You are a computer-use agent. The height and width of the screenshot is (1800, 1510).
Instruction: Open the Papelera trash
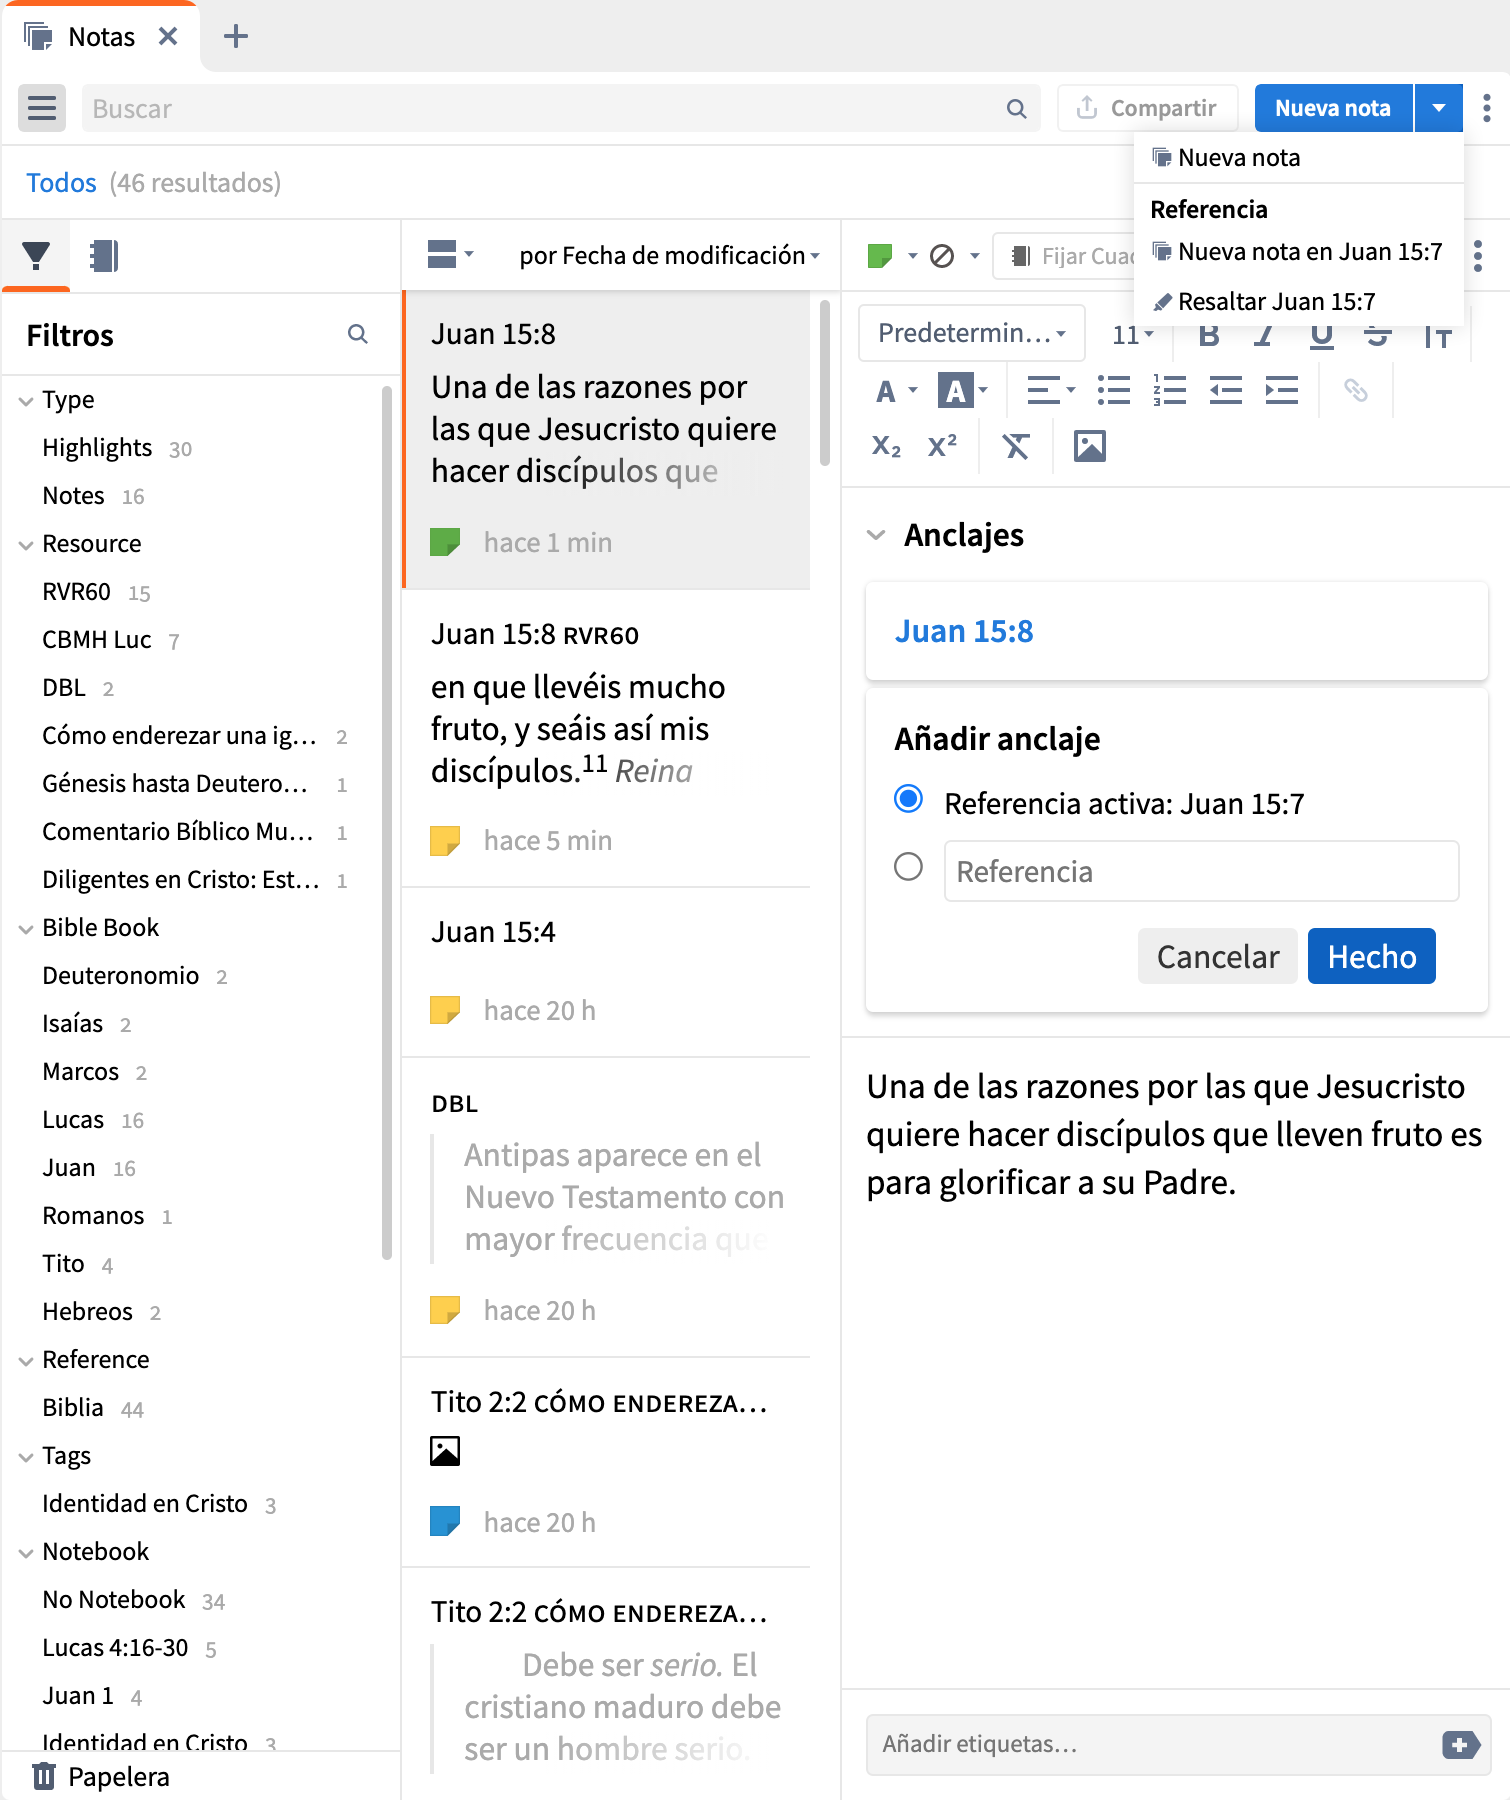coord(100,1777)
